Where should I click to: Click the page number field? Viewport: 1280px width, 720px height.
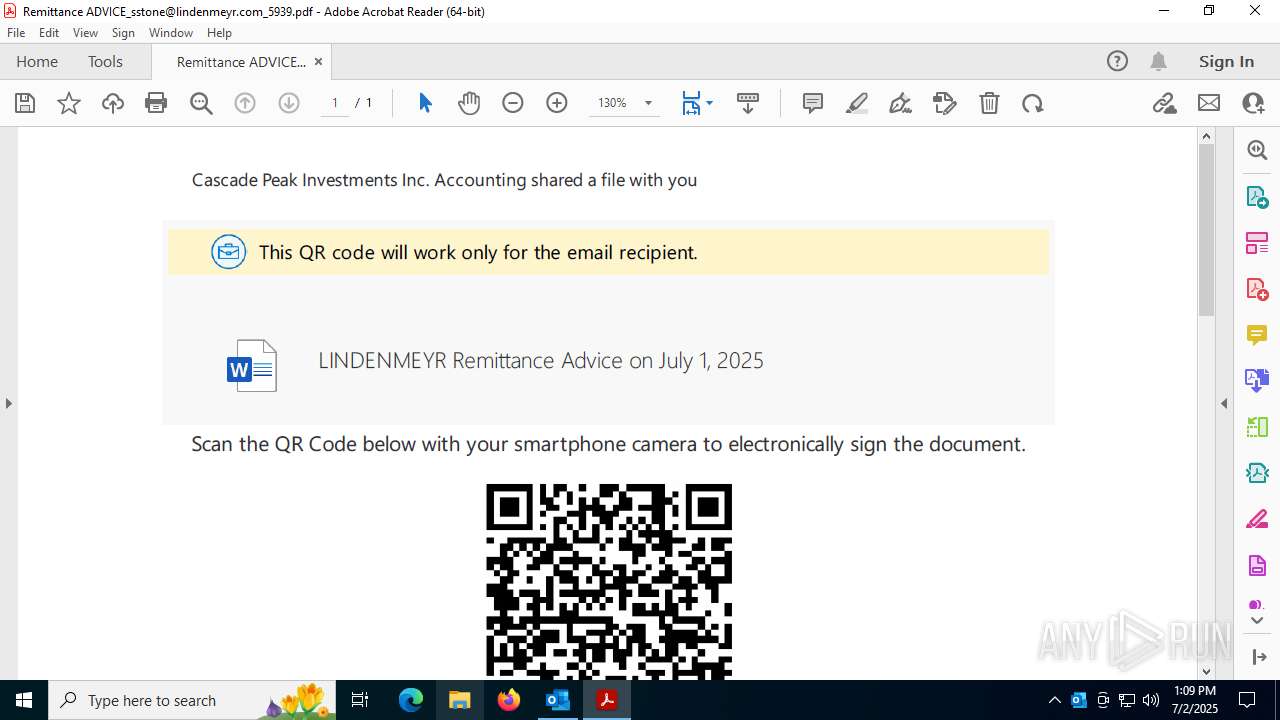tap(335, 103)
